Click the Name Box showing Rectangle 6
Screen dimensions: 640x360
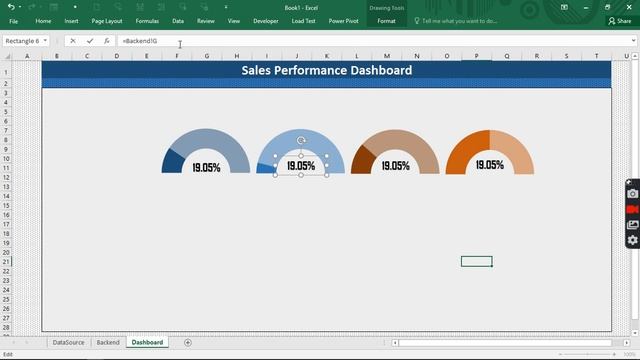23,41
